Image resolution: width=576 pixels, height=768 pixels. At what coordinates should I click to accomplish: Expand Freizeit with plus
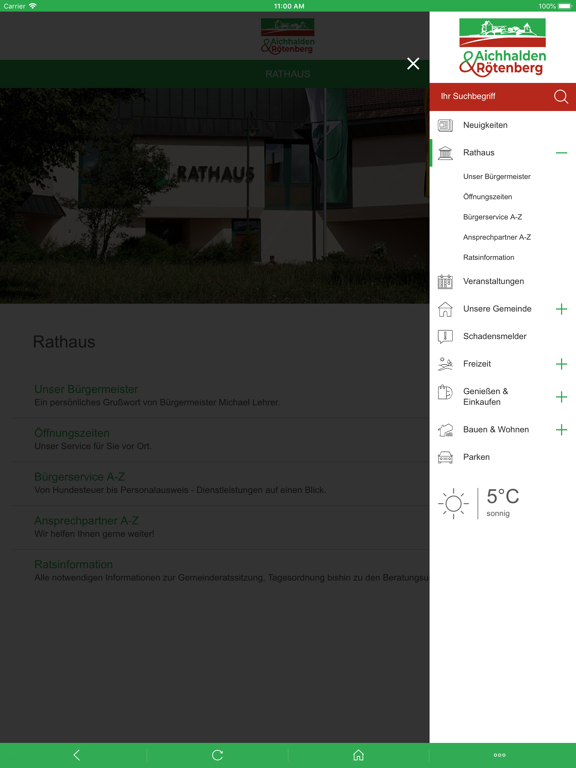(x=561, y=364)
